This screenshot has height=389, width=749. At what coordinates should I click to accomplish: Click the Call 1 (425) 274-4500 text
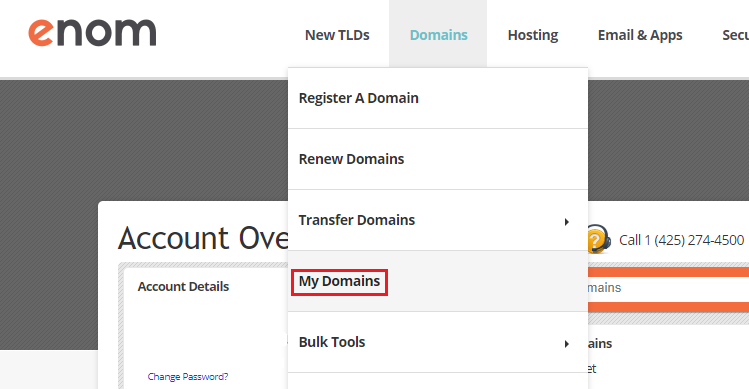coord(682,240)
